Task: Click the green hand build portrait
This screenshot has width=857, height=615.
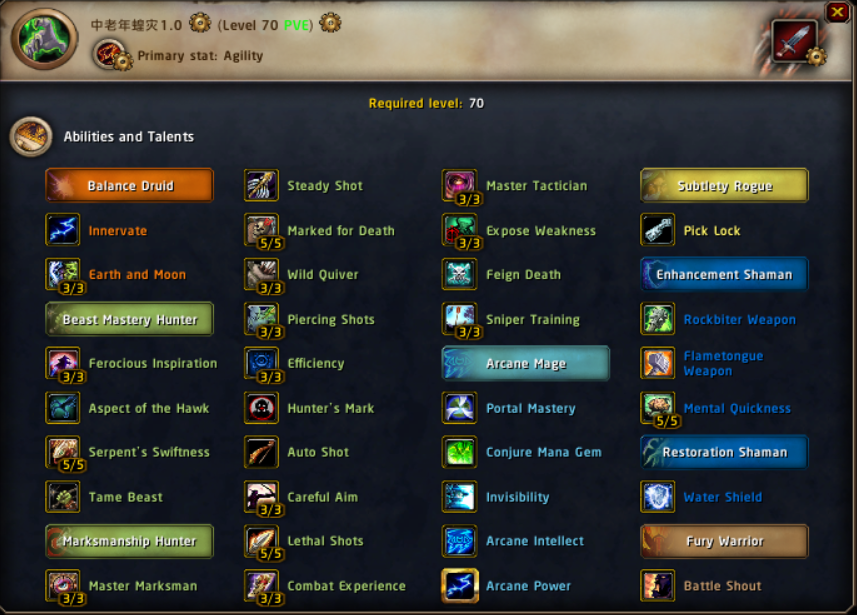Action: [x=44, y=38]
